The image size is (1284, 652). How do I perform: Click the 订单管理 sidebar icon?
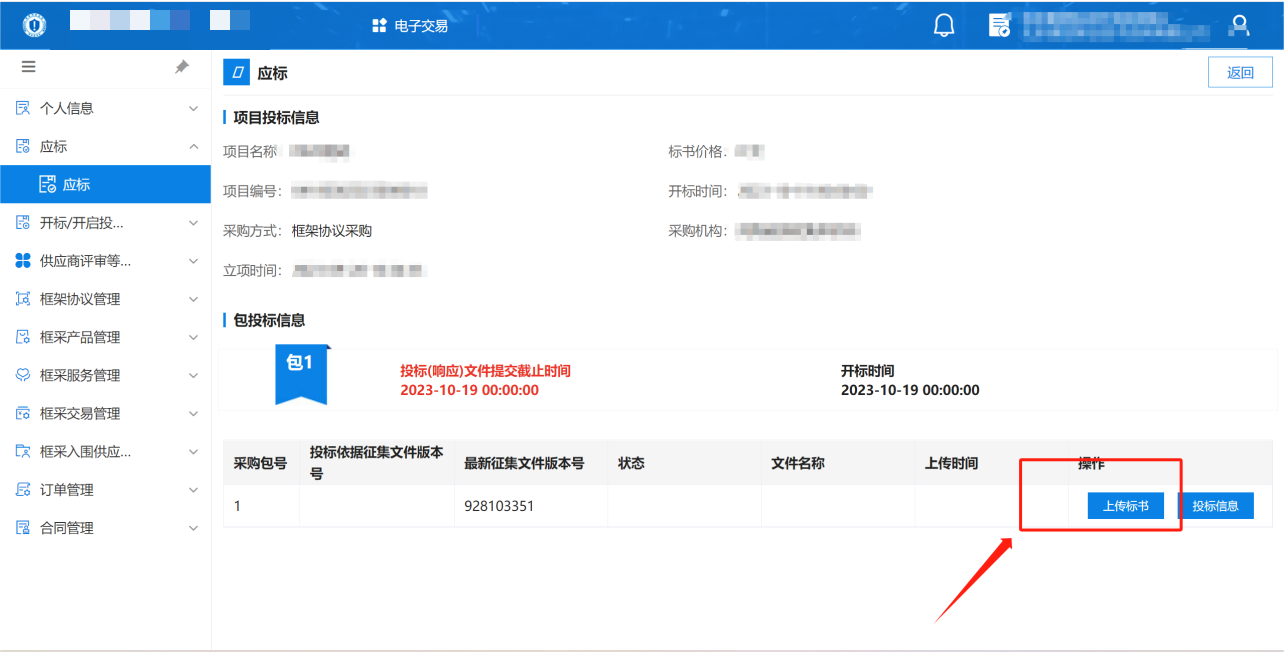[x=23, y=490]
